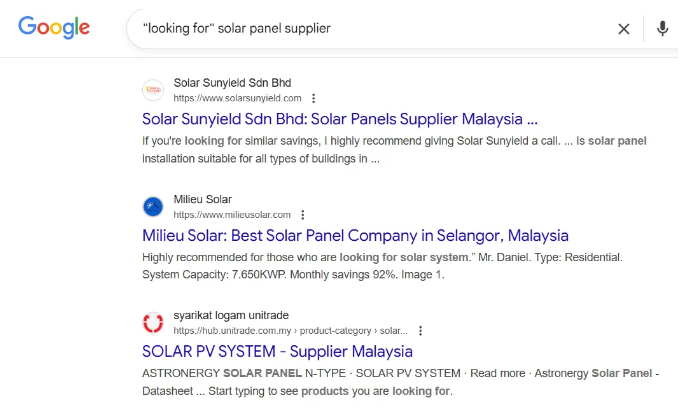The image size is (693, 416).
Task: Open Milieu Solar Best Solar Panel link
Action: coord(355,236)
